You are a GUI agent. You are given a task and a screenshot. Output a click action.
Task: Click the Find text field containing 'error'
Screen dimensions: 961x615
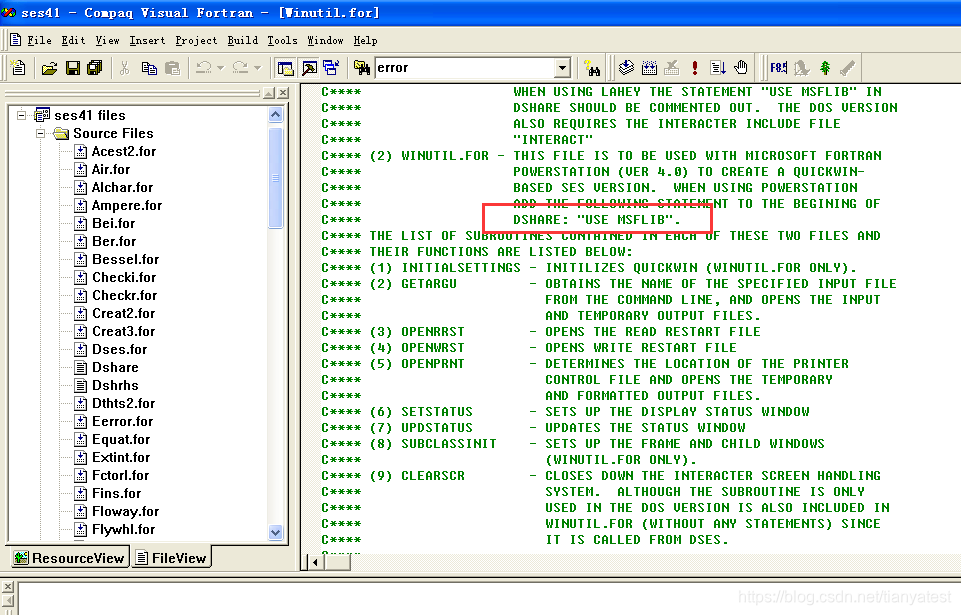tap(465, 68)
